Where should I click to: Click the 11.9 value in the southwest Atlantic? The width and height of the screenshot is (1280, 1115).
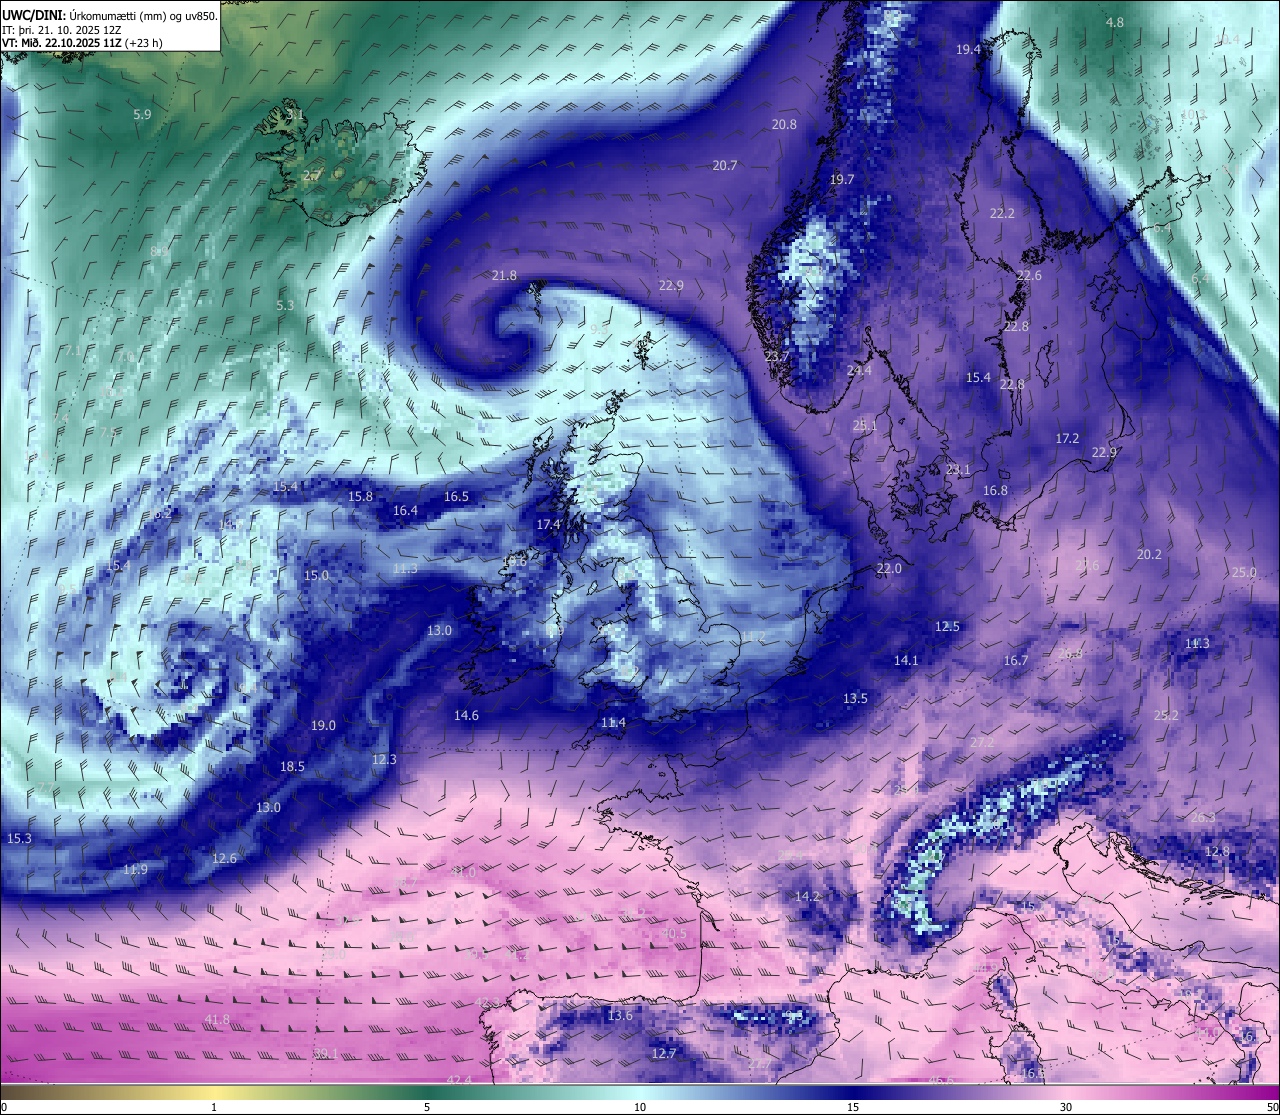pos(135,869)
